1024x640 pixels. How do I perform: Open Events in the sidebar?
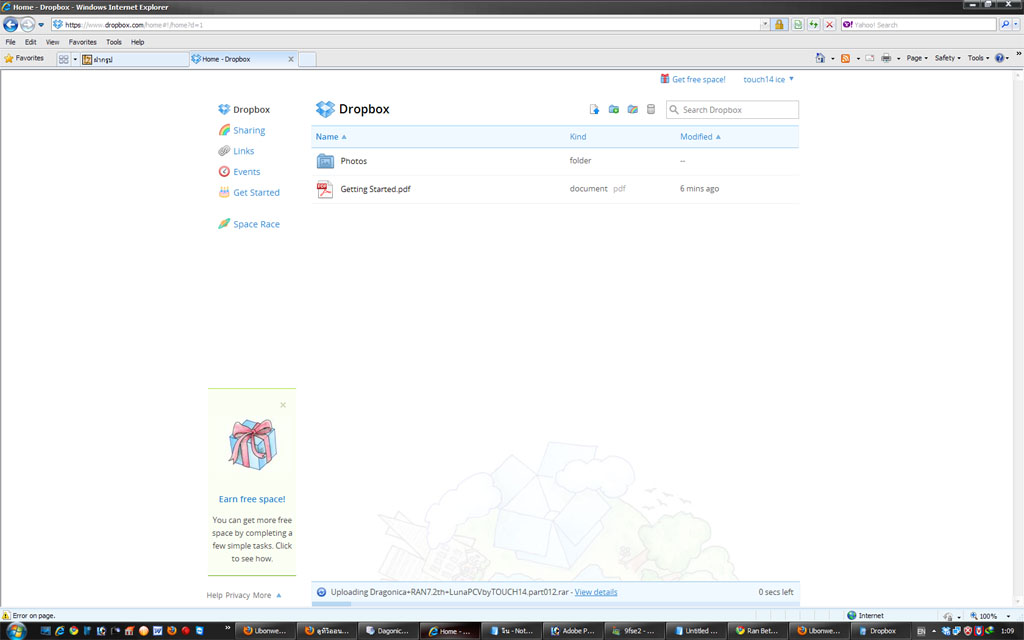click(239, 172)
